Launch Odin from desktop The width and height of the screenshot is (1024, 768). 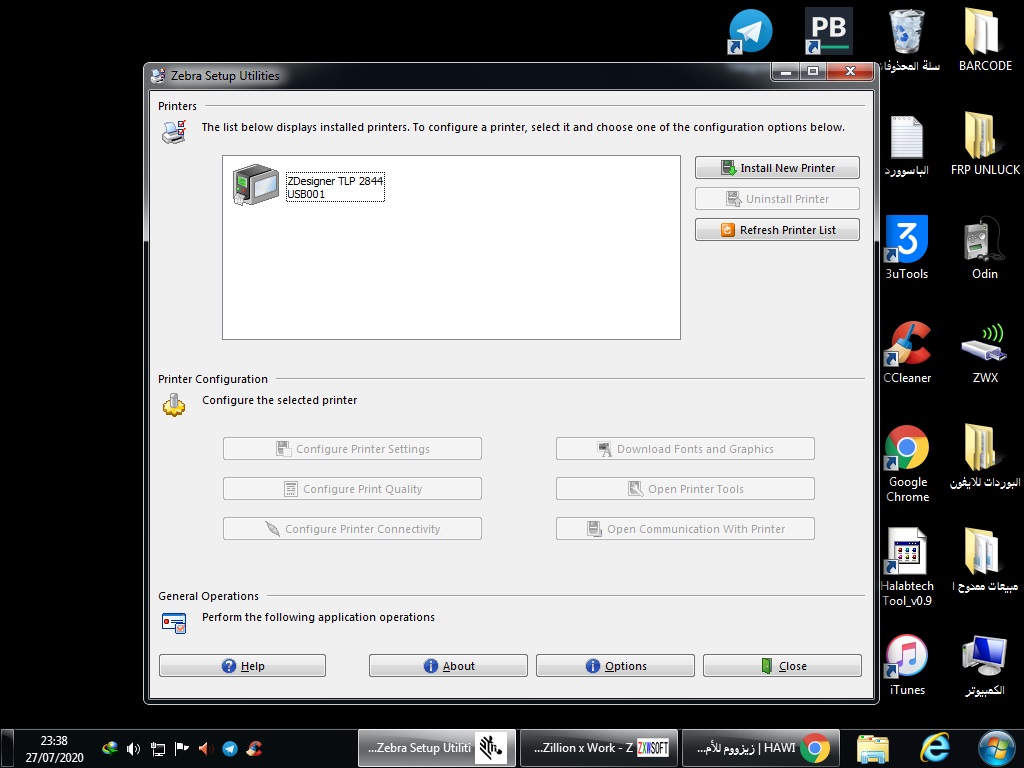coord(985,248)
